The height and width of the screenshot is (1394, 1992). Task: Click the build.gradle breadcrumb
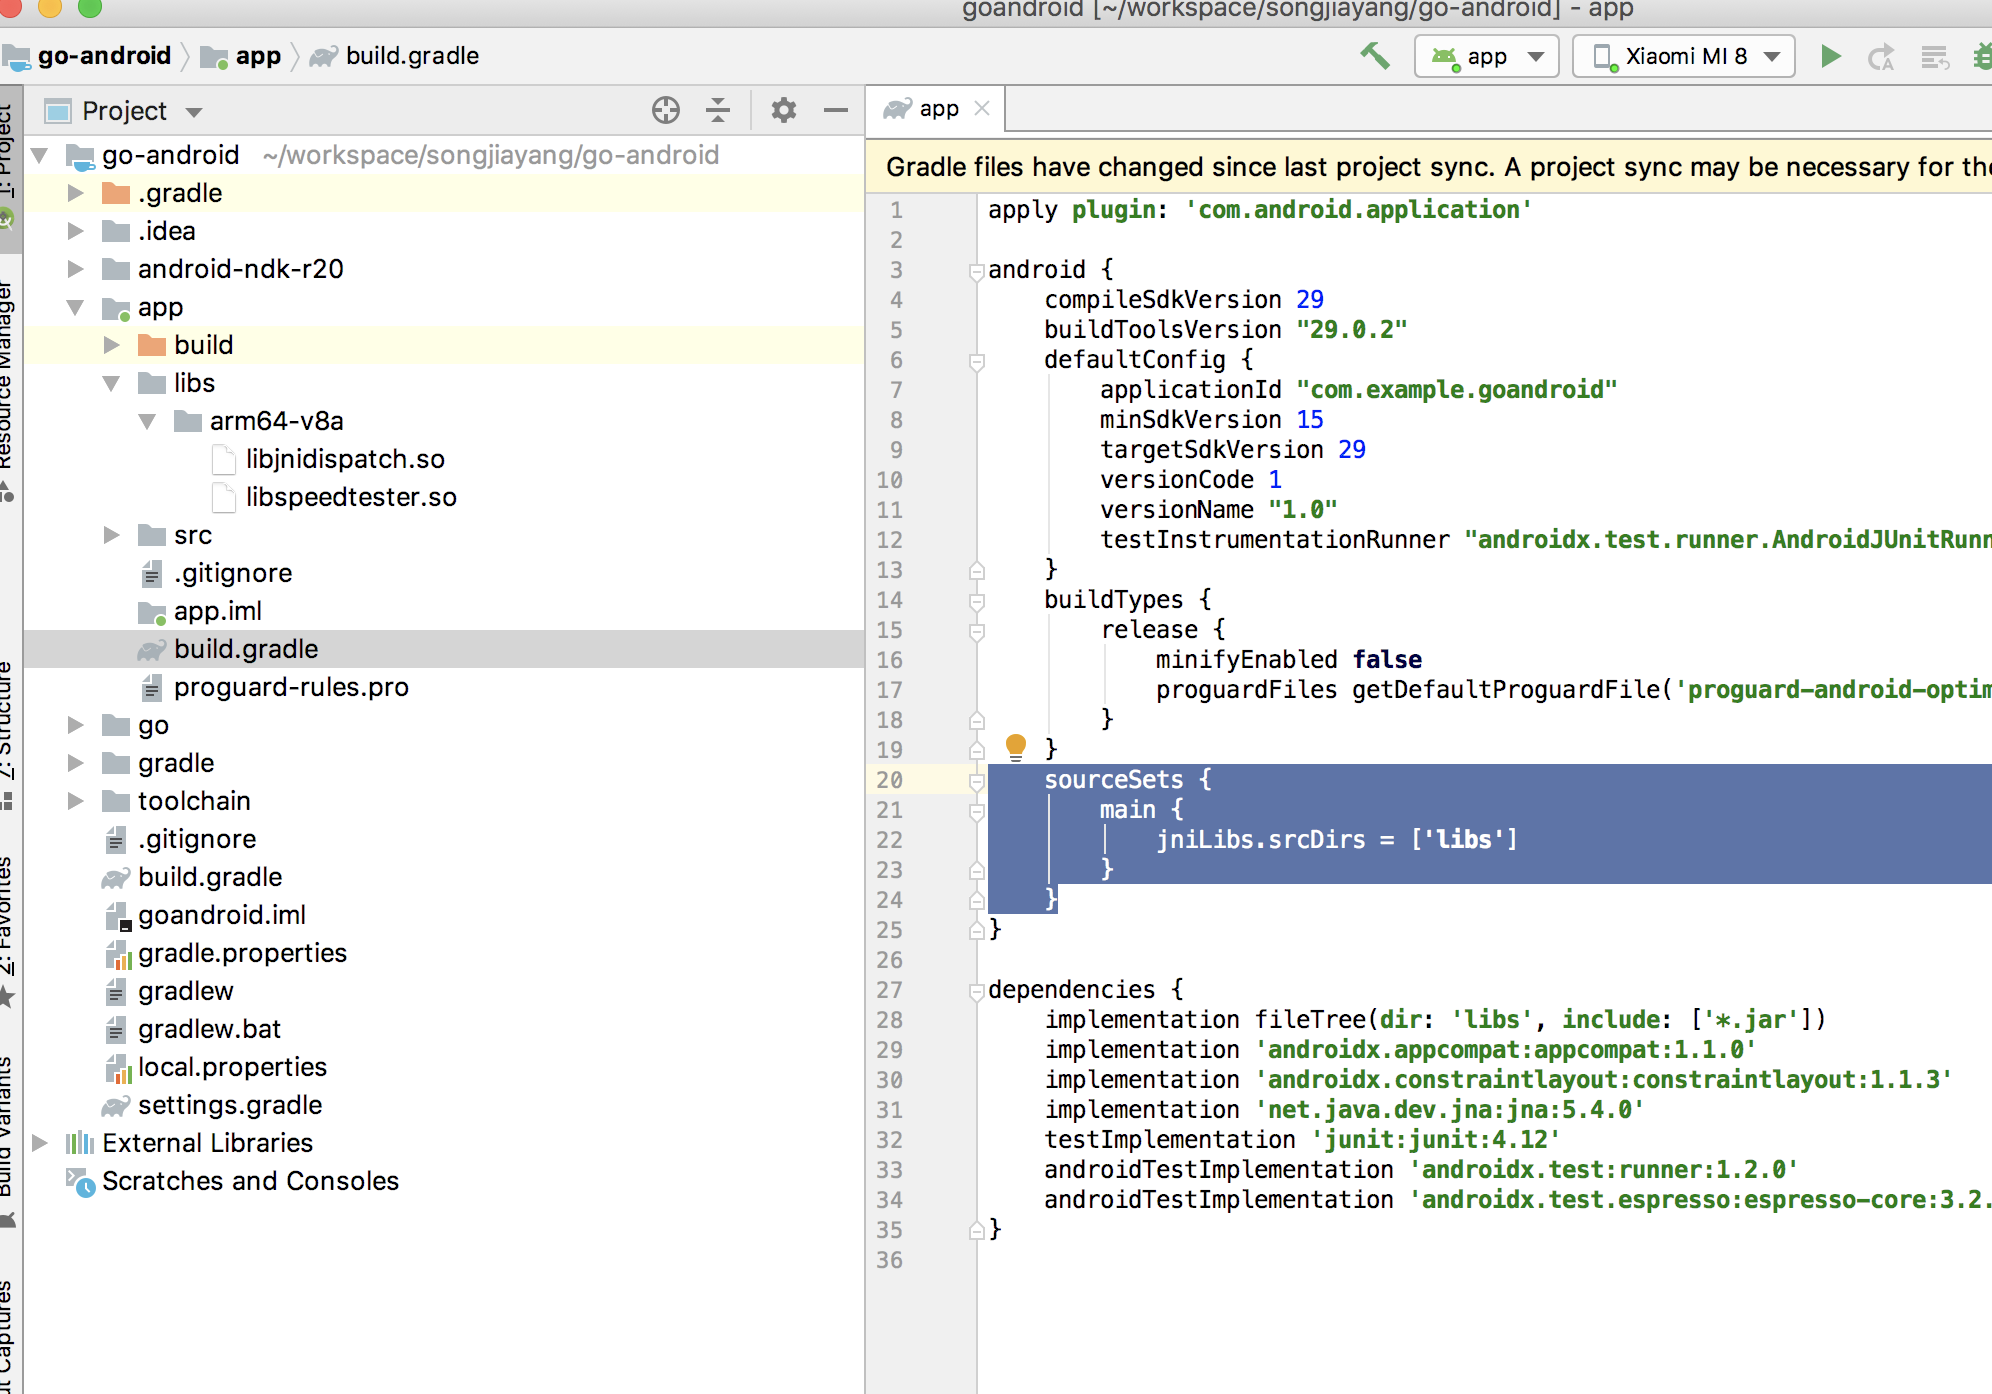coord(395,56)
